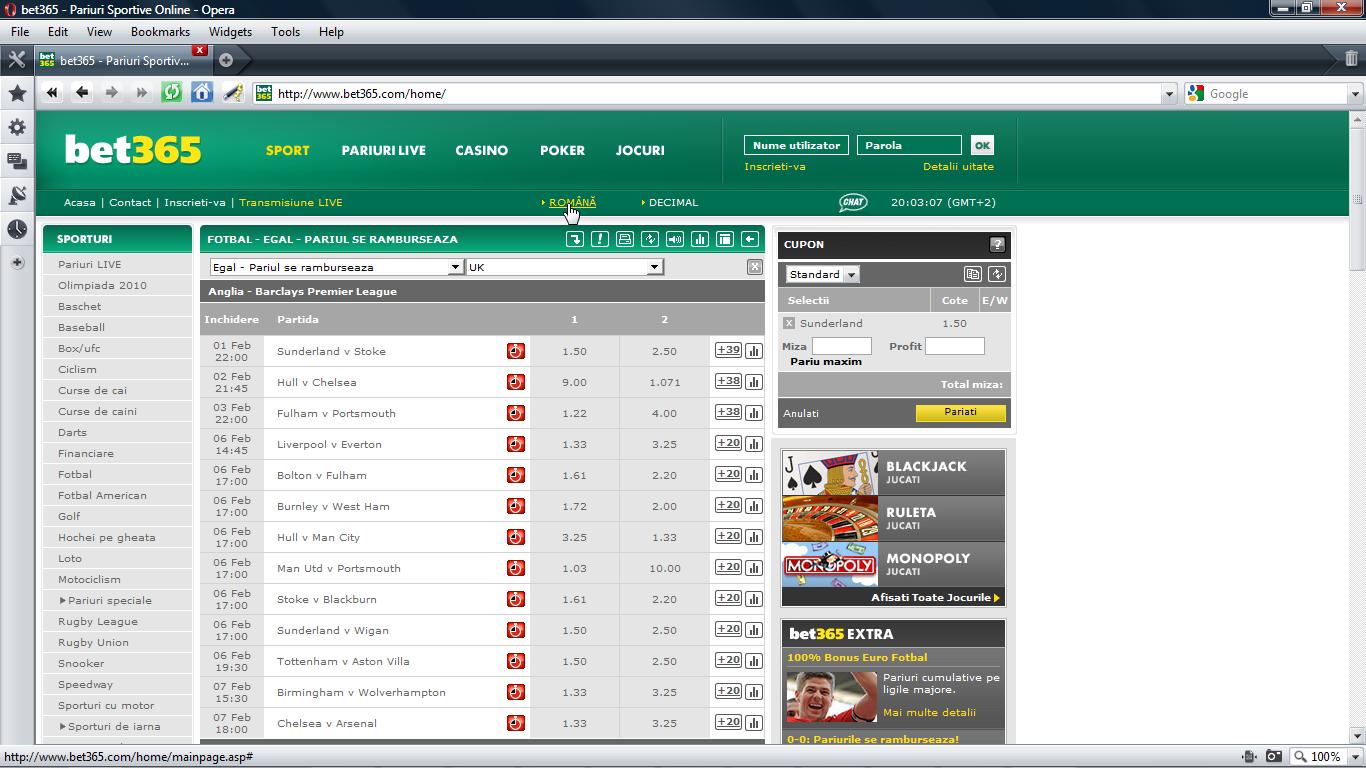Open the address bar history dropdown
Screen dimensions: 1366x768
pyautogui.click(x=1169, y=93)
